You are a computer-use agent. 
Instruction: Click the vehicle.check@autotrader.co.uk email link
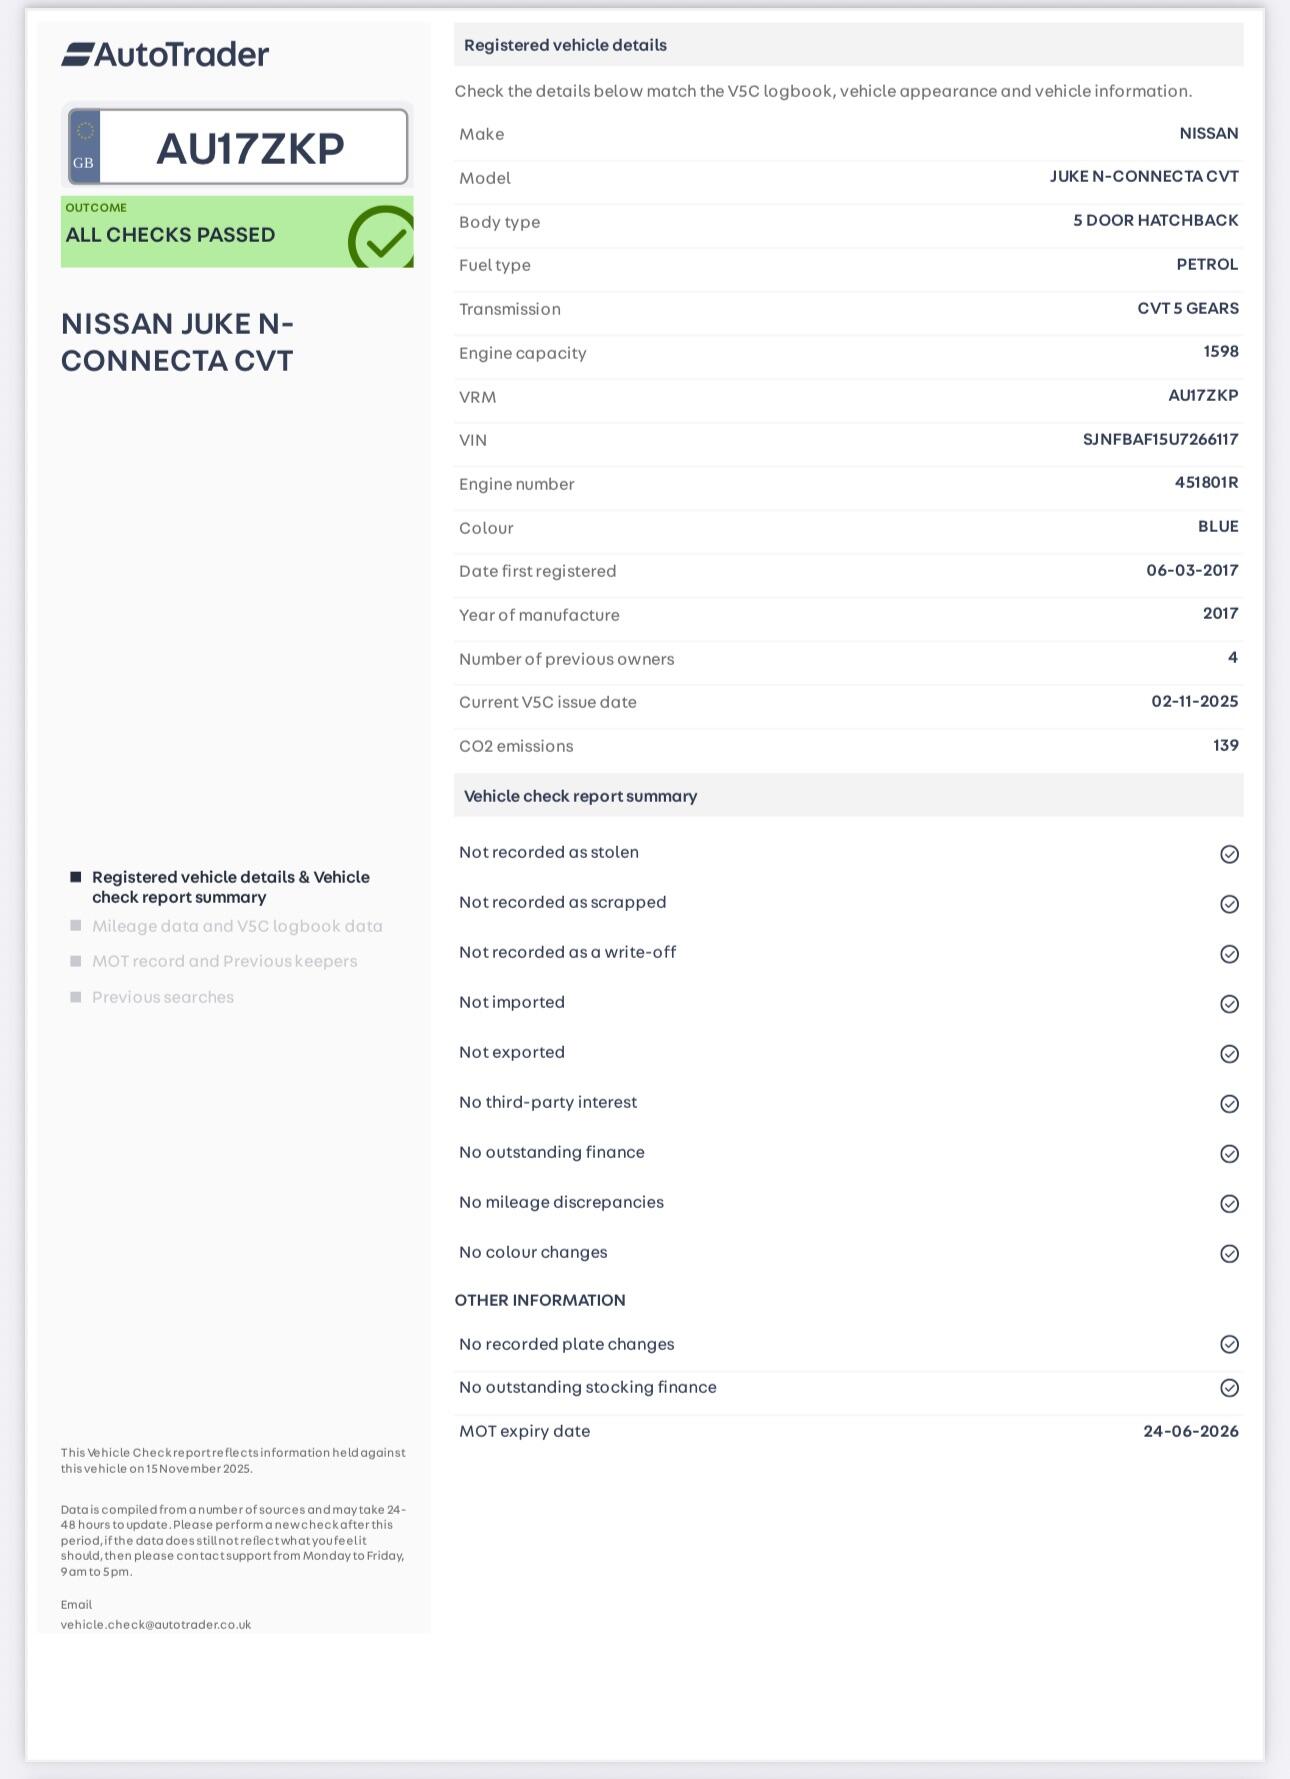pyautogui.click(x=156, y=1624)
